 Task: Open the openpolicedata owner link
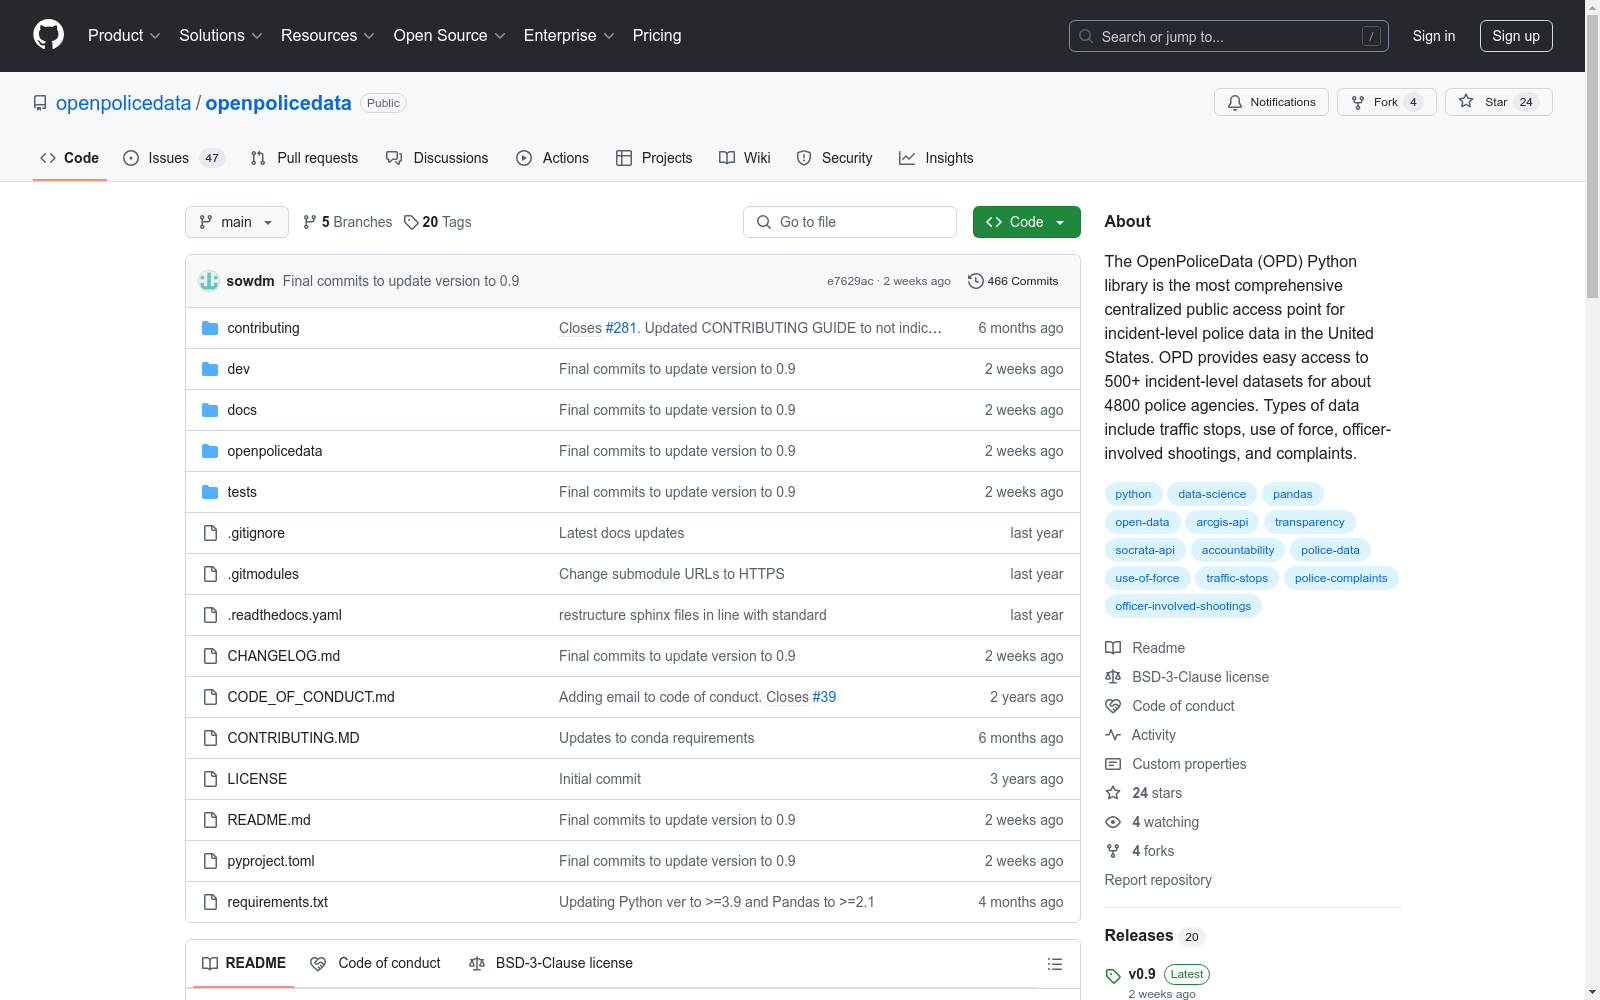[123, 103]
